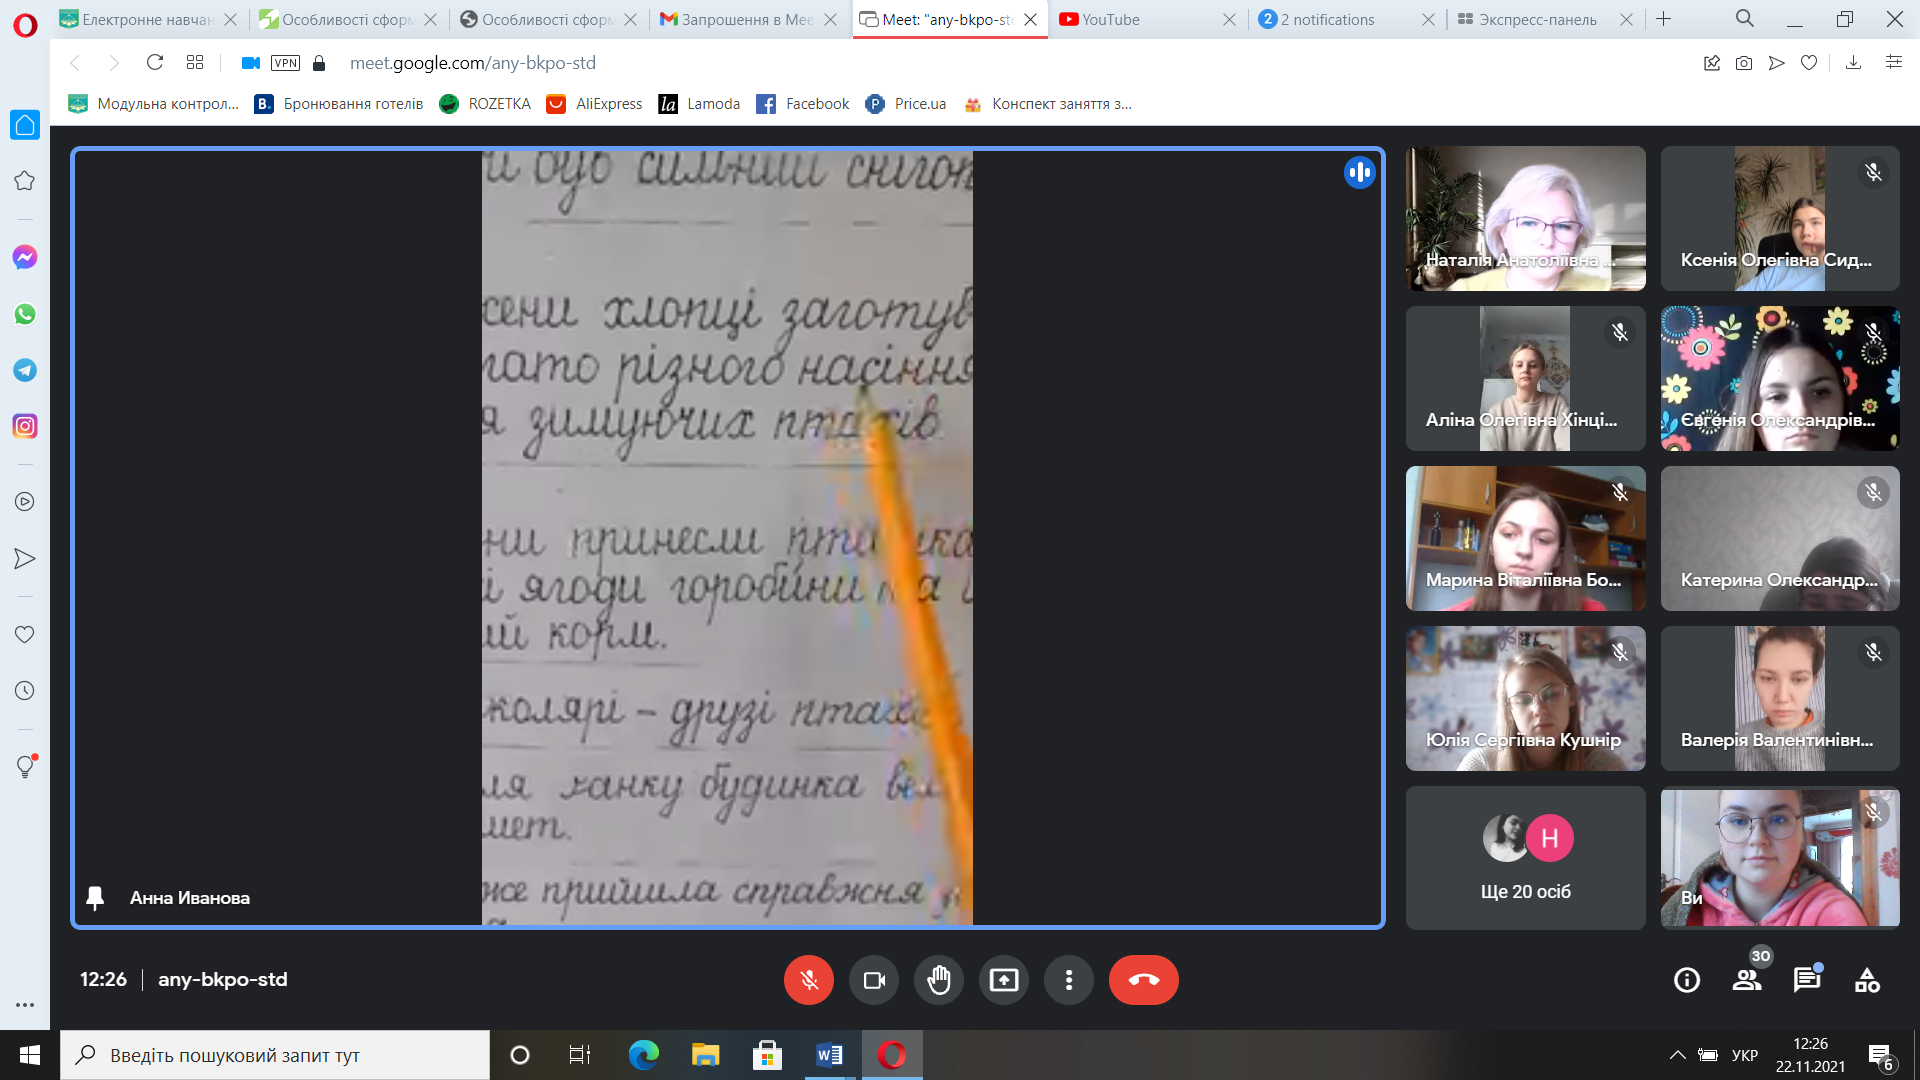The width and height of the screenshot is (1920, 1080).
Task: Open the activities panel
Action: point(1866,980)
